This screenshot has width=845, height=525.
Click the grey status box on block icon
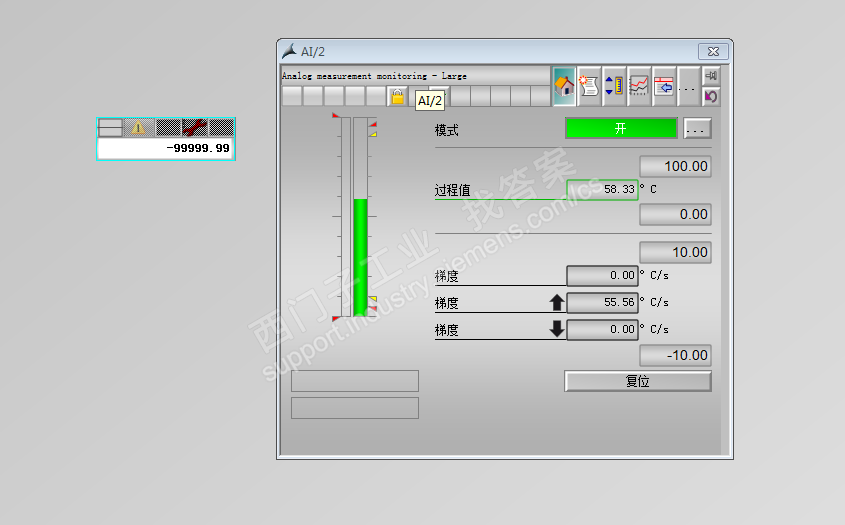coord(110,128)
